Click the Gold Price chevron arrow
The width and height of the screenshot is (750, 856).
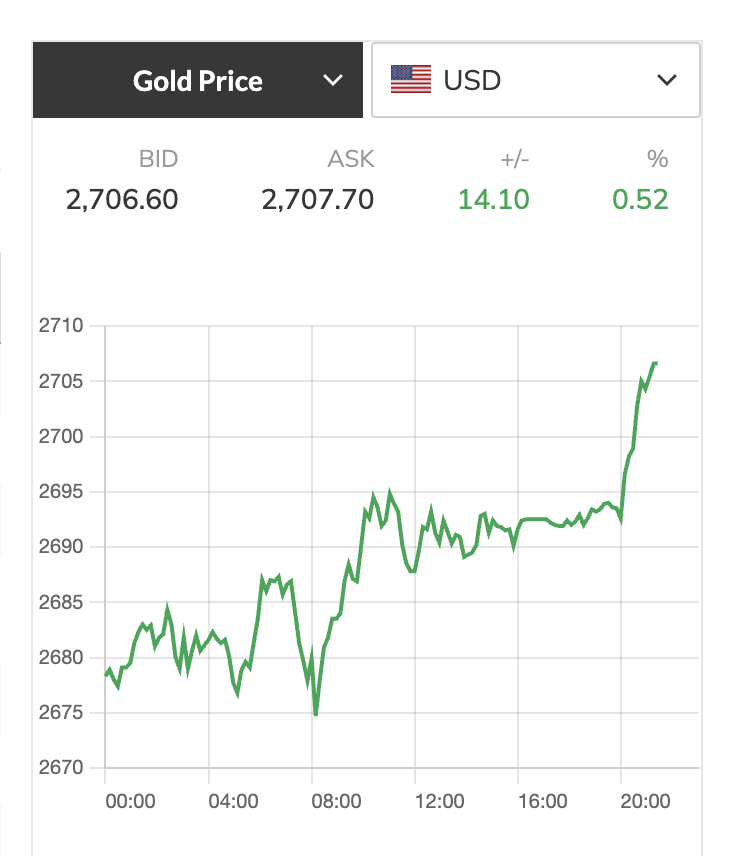[332, 81]
